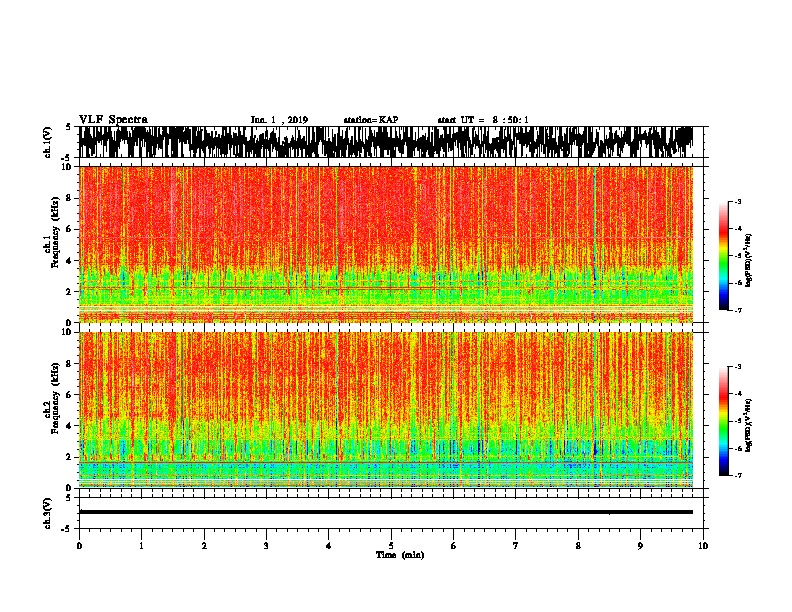Click the "VLF Spectra" plot title
This screenshot has height=612, width=792.
coord(113,120)
